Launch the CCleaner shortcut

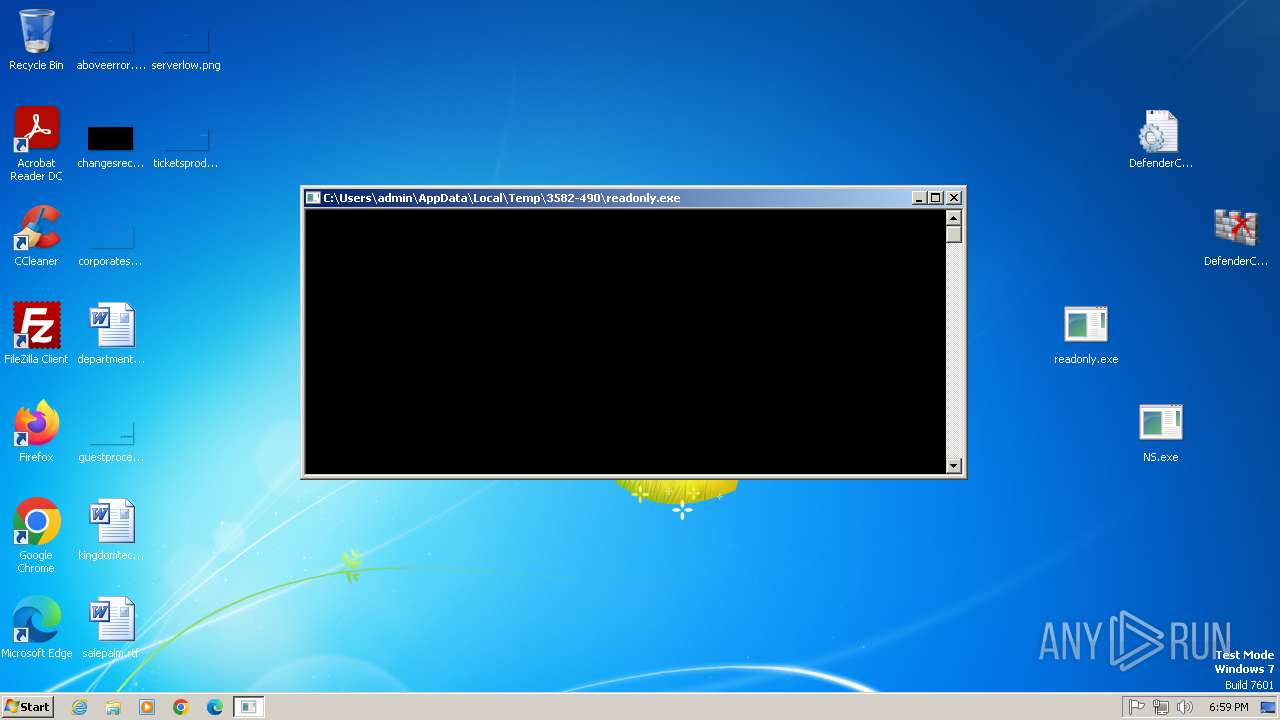tap(36, 236)
